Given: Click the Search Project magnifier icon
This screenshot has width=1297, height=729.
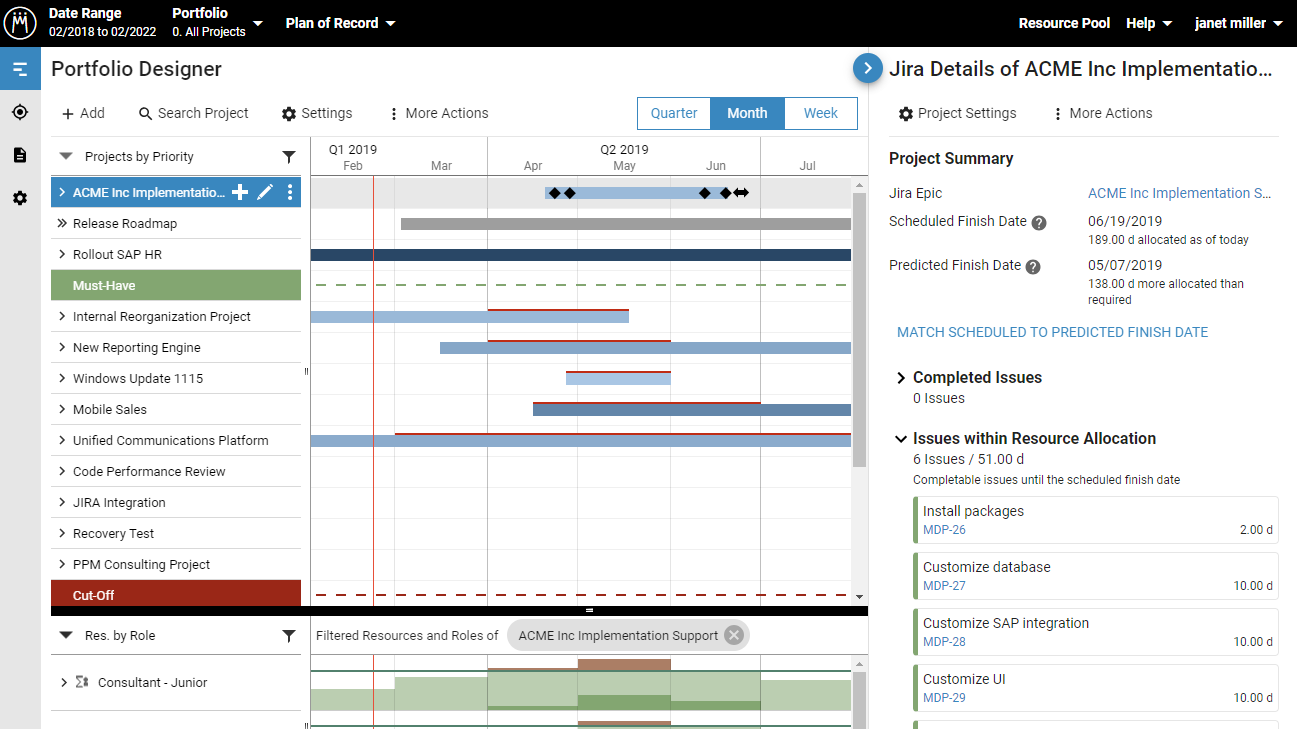Looking at the screenshot, I should (x=146, y=114).
